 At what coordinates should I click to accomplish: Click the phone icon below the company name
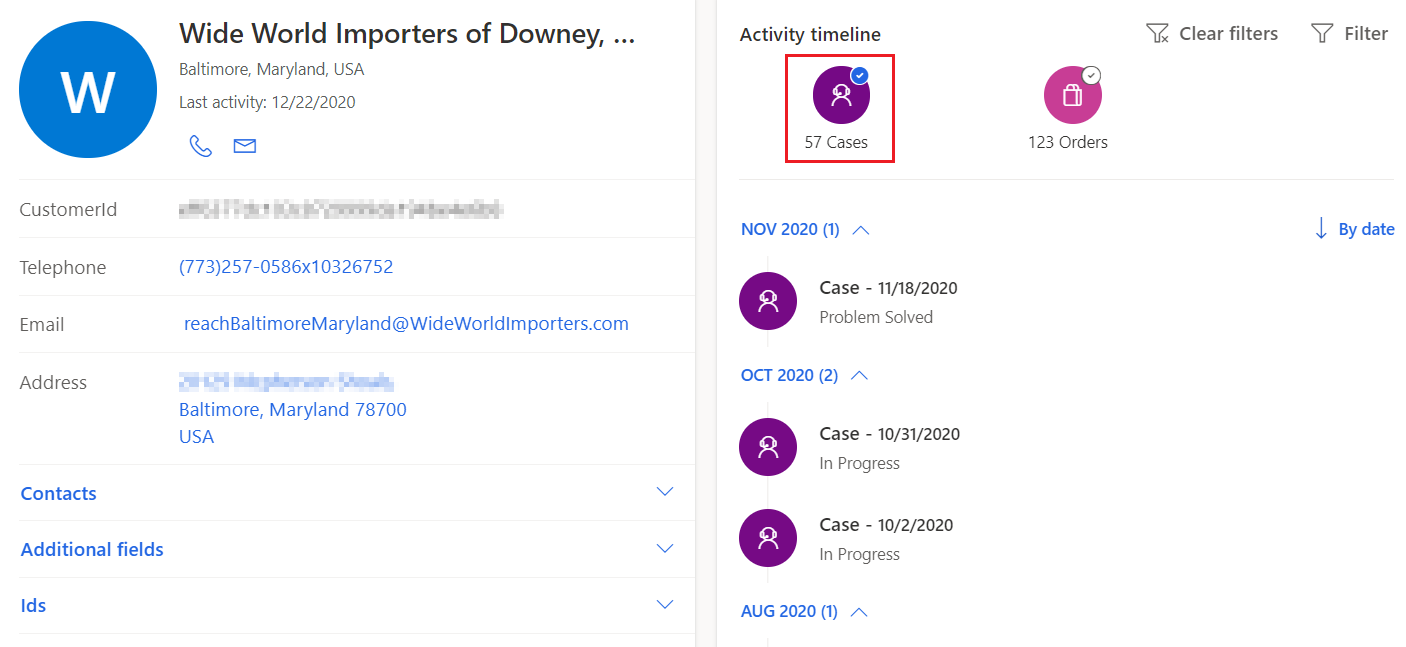(200, 145)
